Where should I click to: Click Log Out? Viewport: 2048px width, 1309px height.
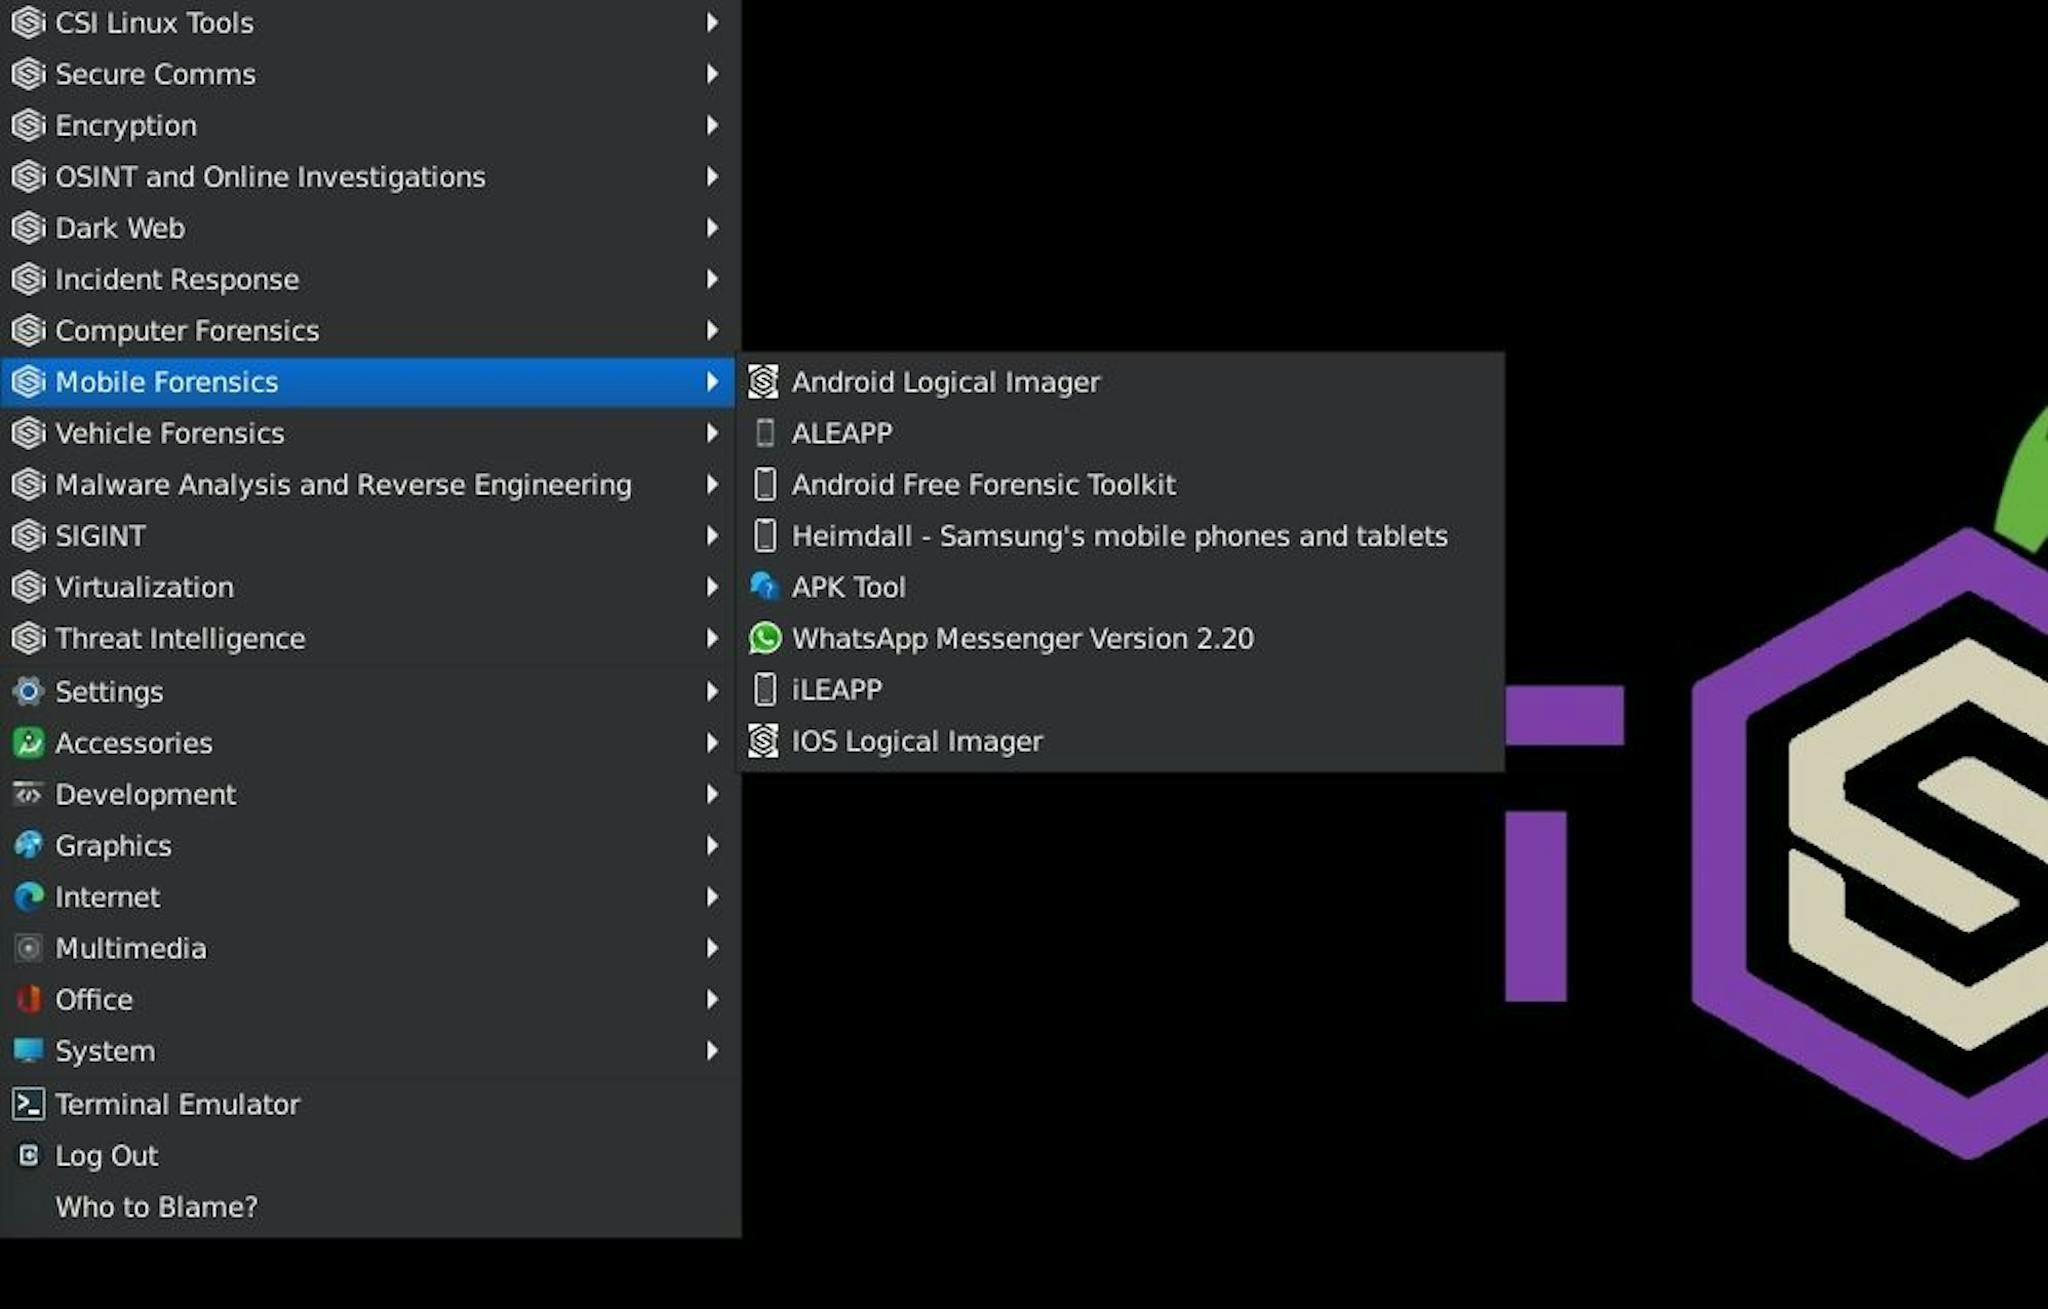click(105, 1155)
